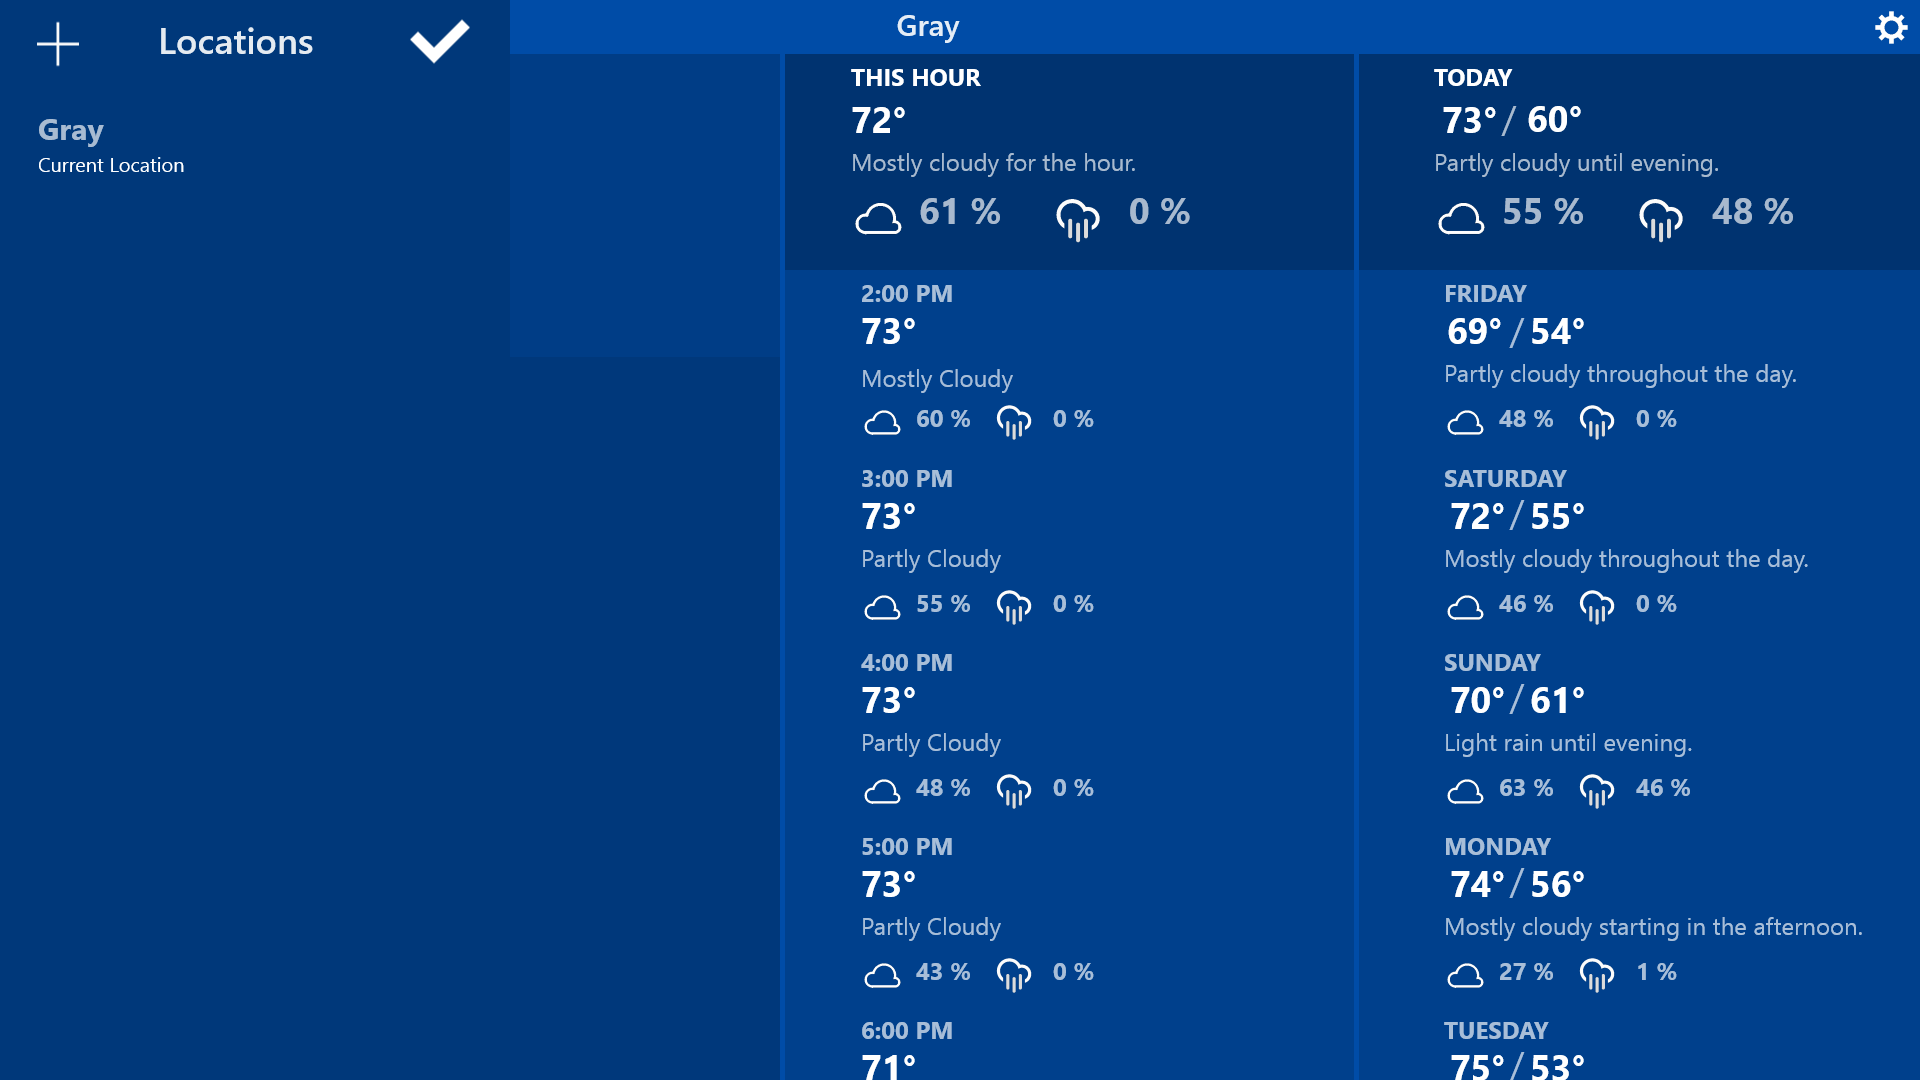Image resolution: width=1920 pixels, height=1080 pixels.
Task: Click the 2:00 PM rain icon
Action: click(x=1013, y=422)
